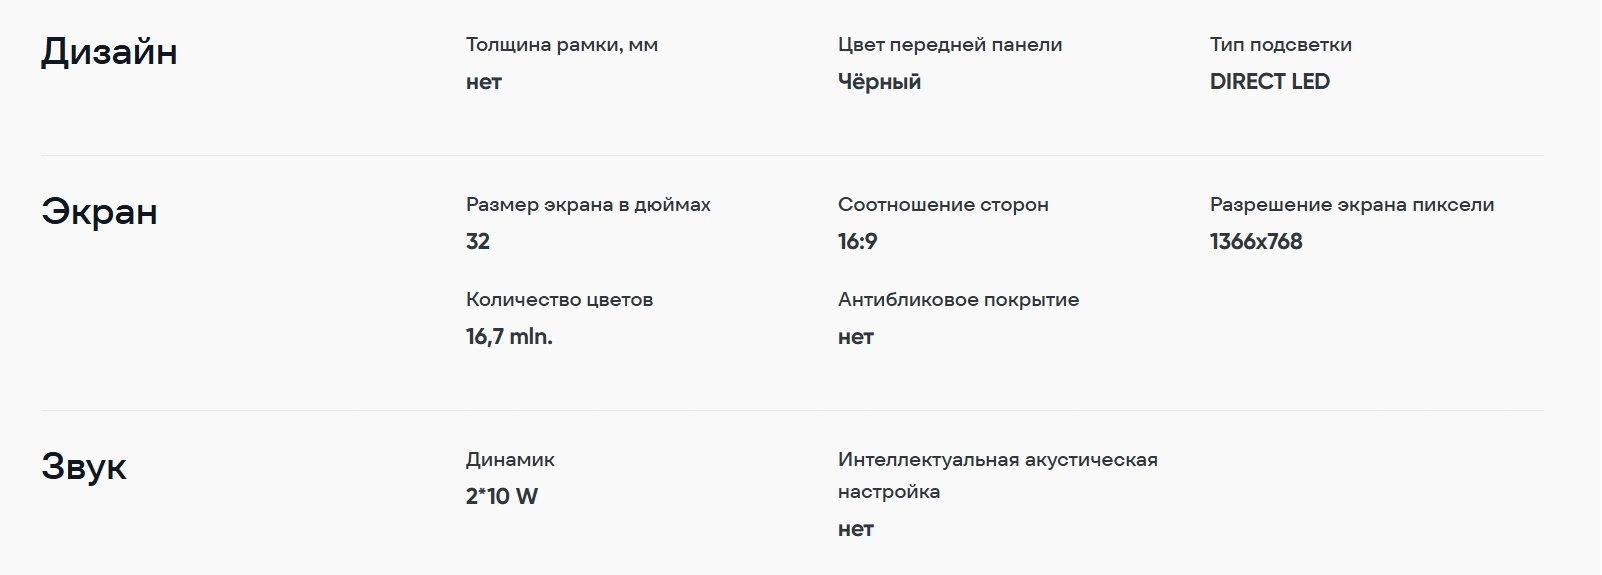
Task: Click the Экран section heading
Action: 99,212
